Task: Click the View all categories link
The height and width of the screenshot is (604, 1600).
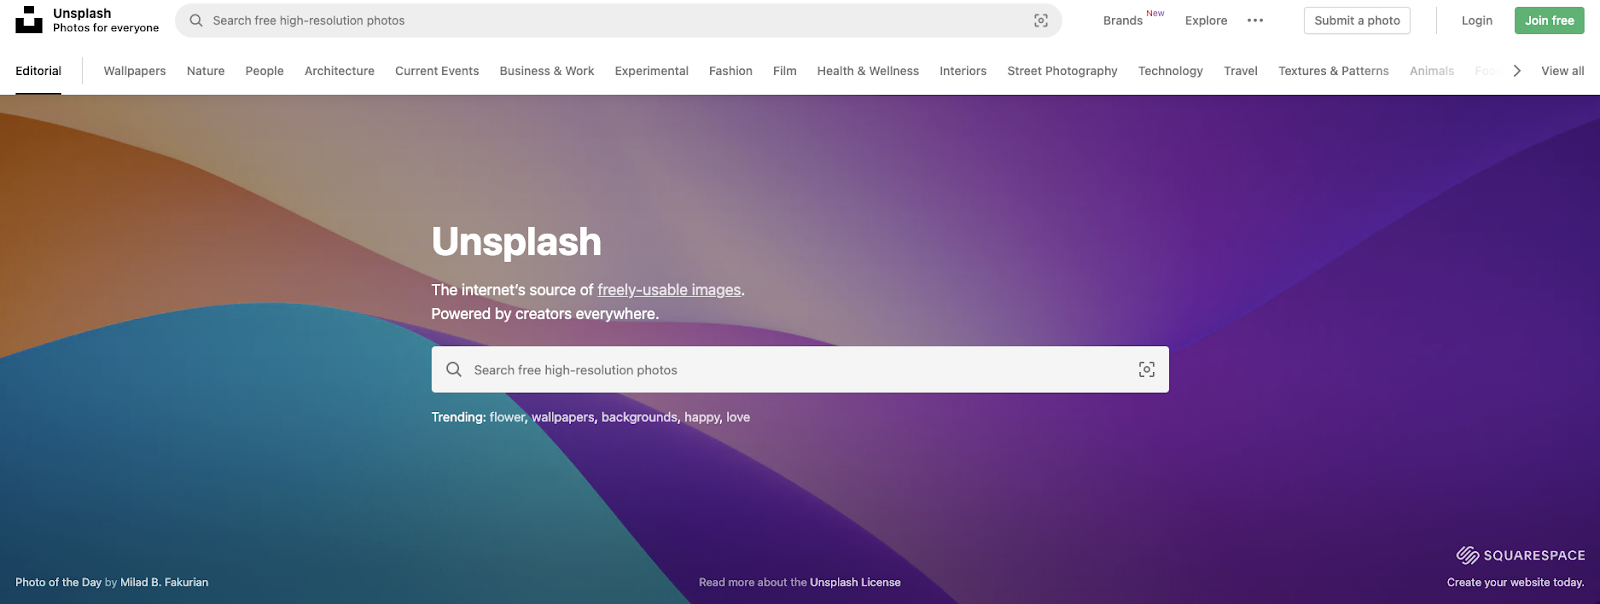Action: click(1563, 71)
